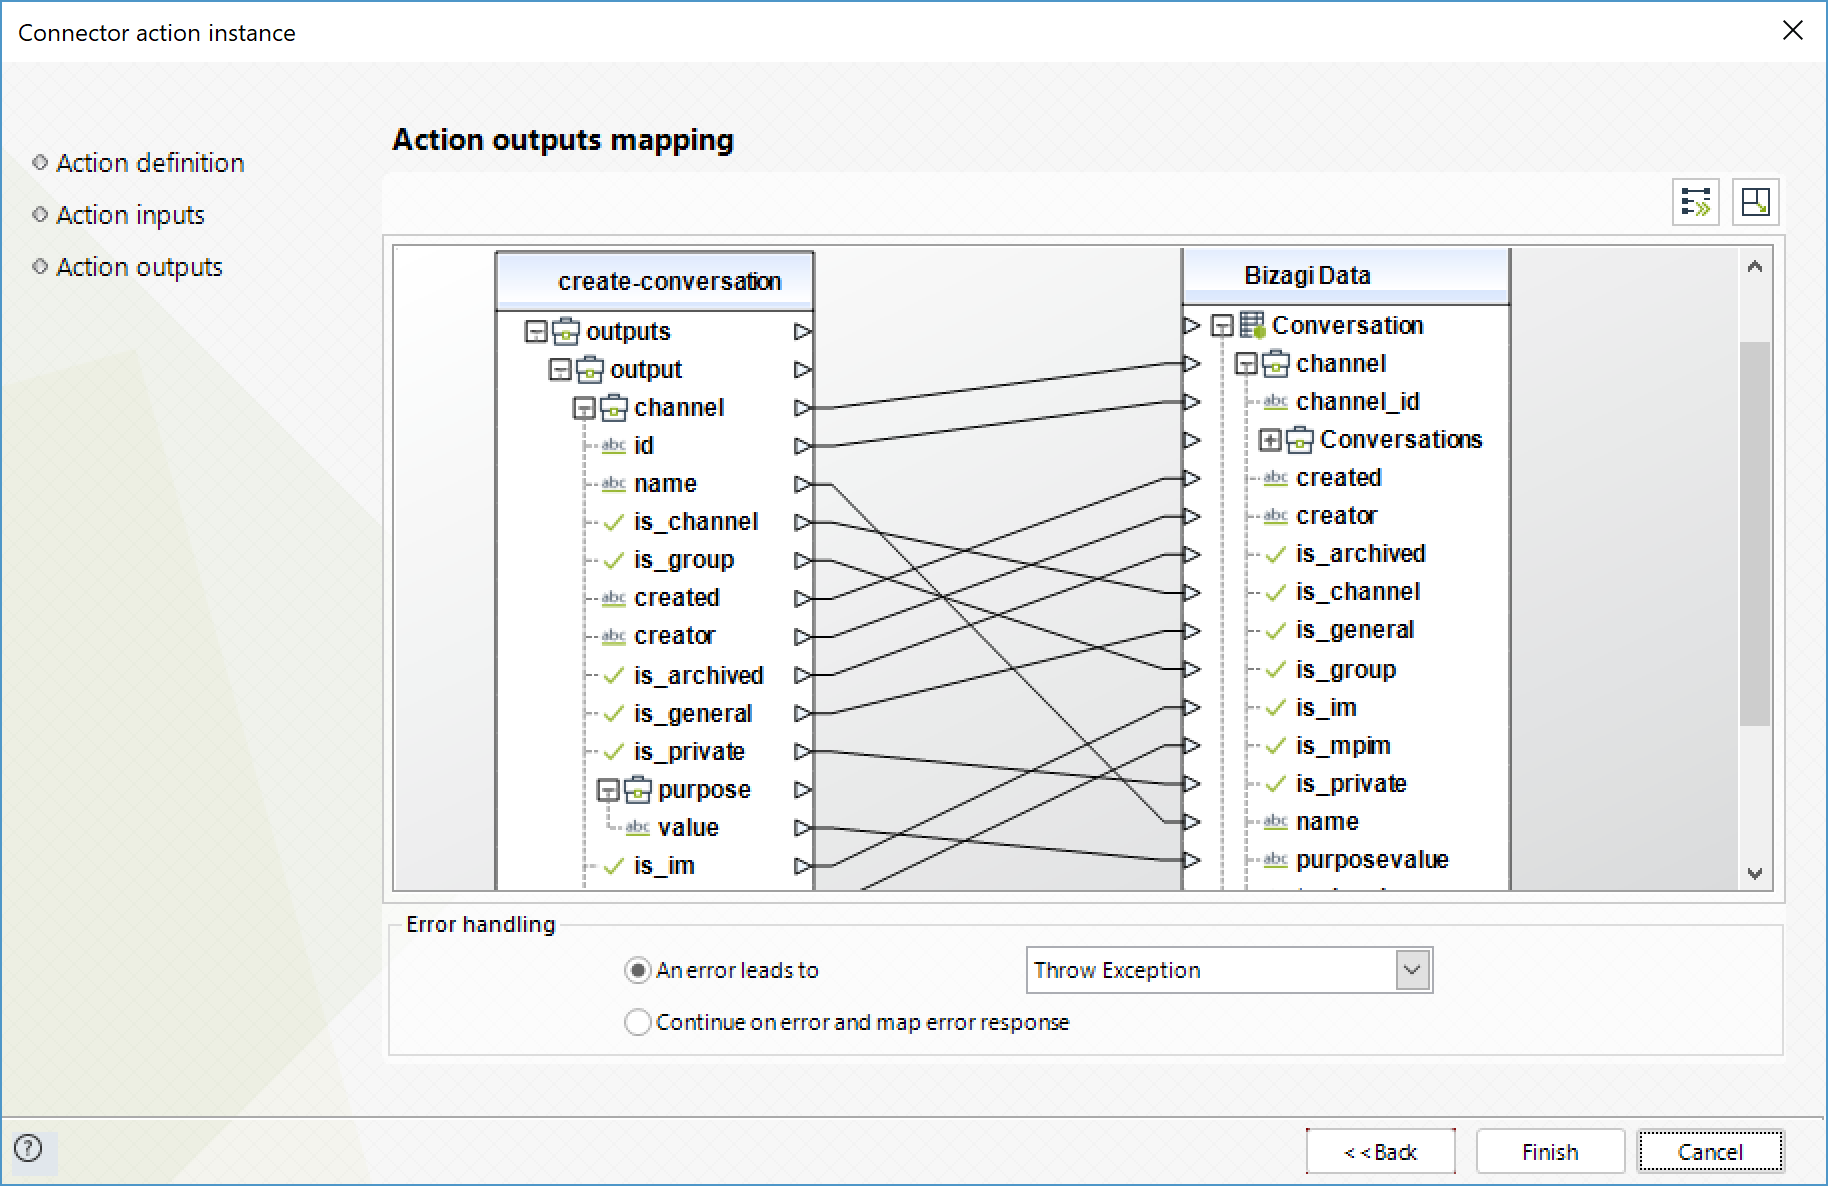
Task: Collapse the Bizagi Data channel node
Action: (x=1246, y=364)
